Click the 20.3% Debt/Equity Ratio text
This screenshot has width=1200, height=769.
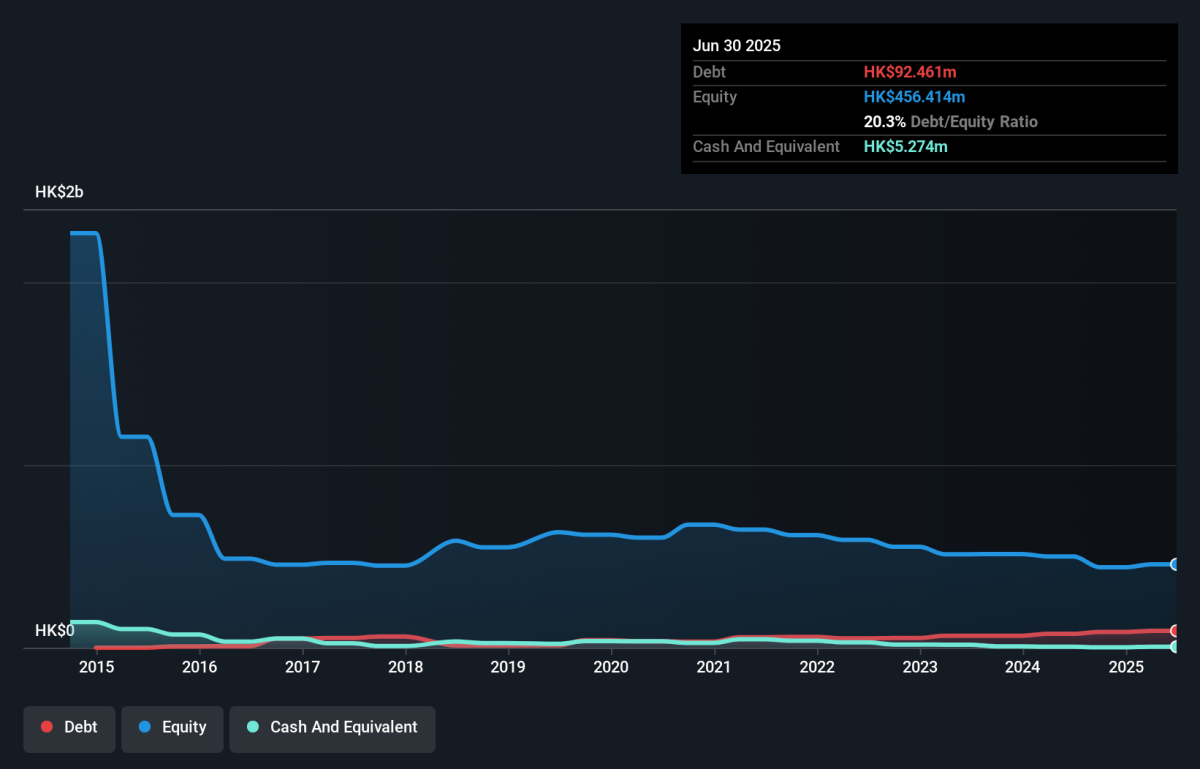pyautogui.click(x=950, y=122)
